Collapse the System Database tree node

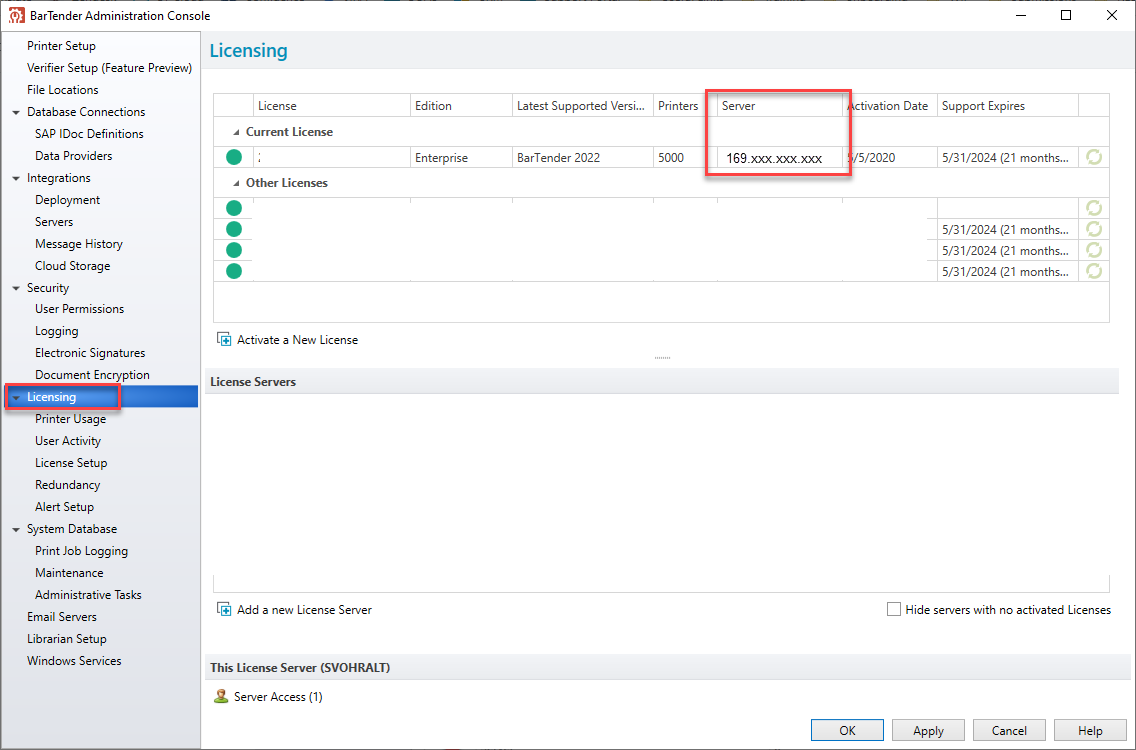(16, 530)
